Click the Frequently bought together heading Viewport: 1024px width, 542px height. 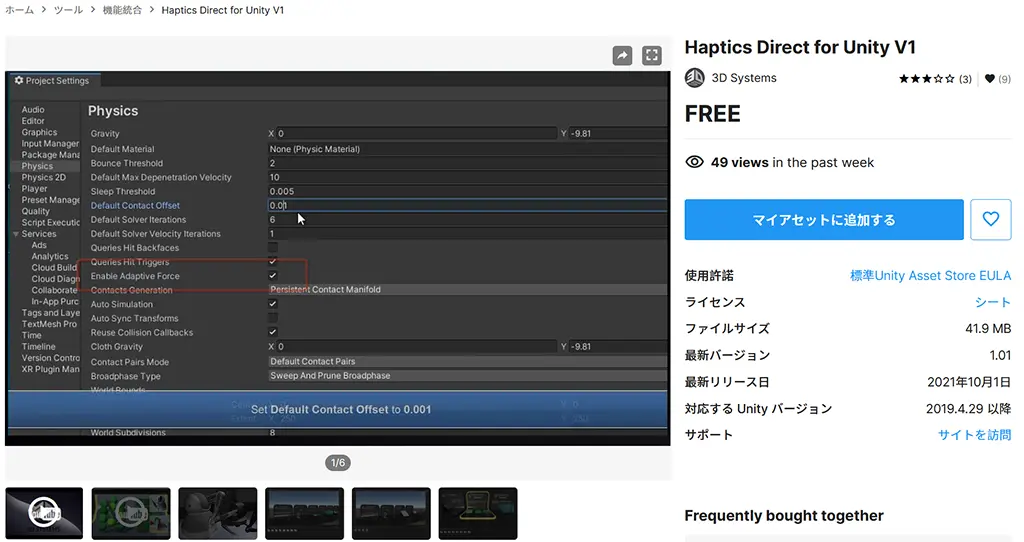[x=784, y=516]
